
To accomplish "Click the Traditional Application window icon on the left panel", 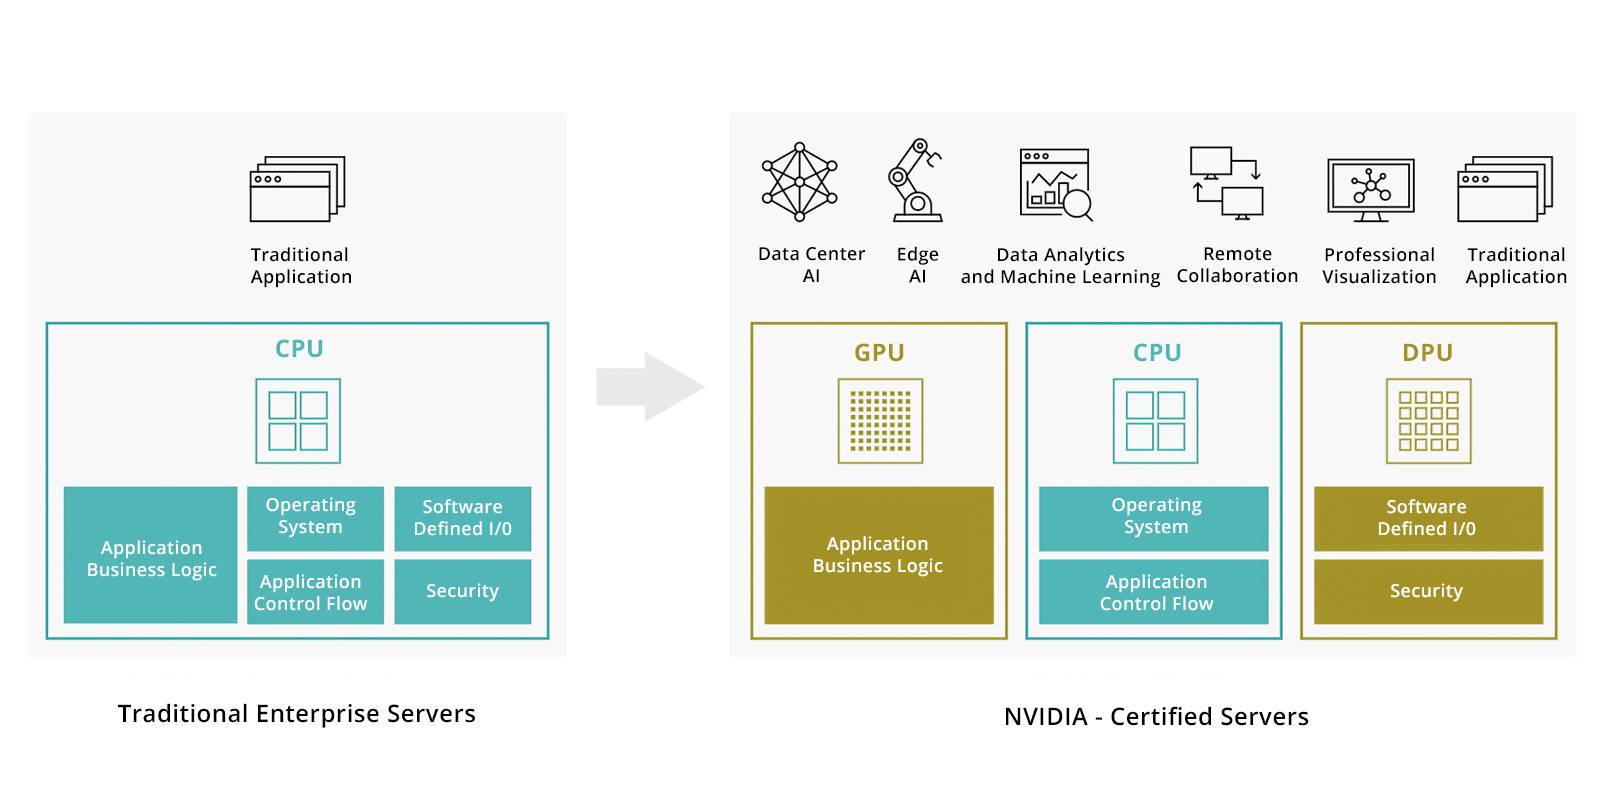I will click(x=298, y=189).
